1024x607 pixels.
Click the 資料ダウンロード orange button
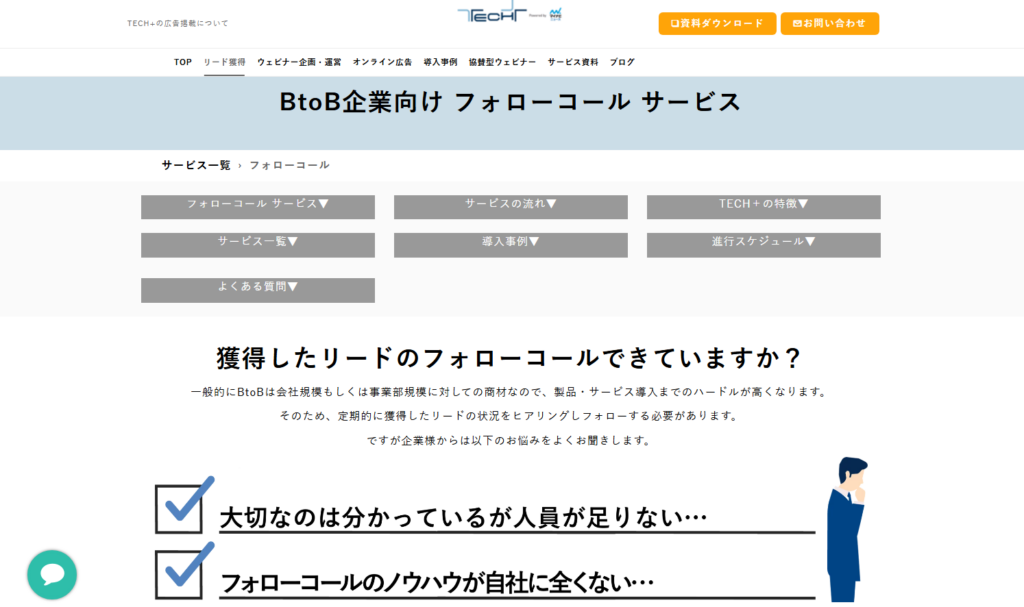716,23
